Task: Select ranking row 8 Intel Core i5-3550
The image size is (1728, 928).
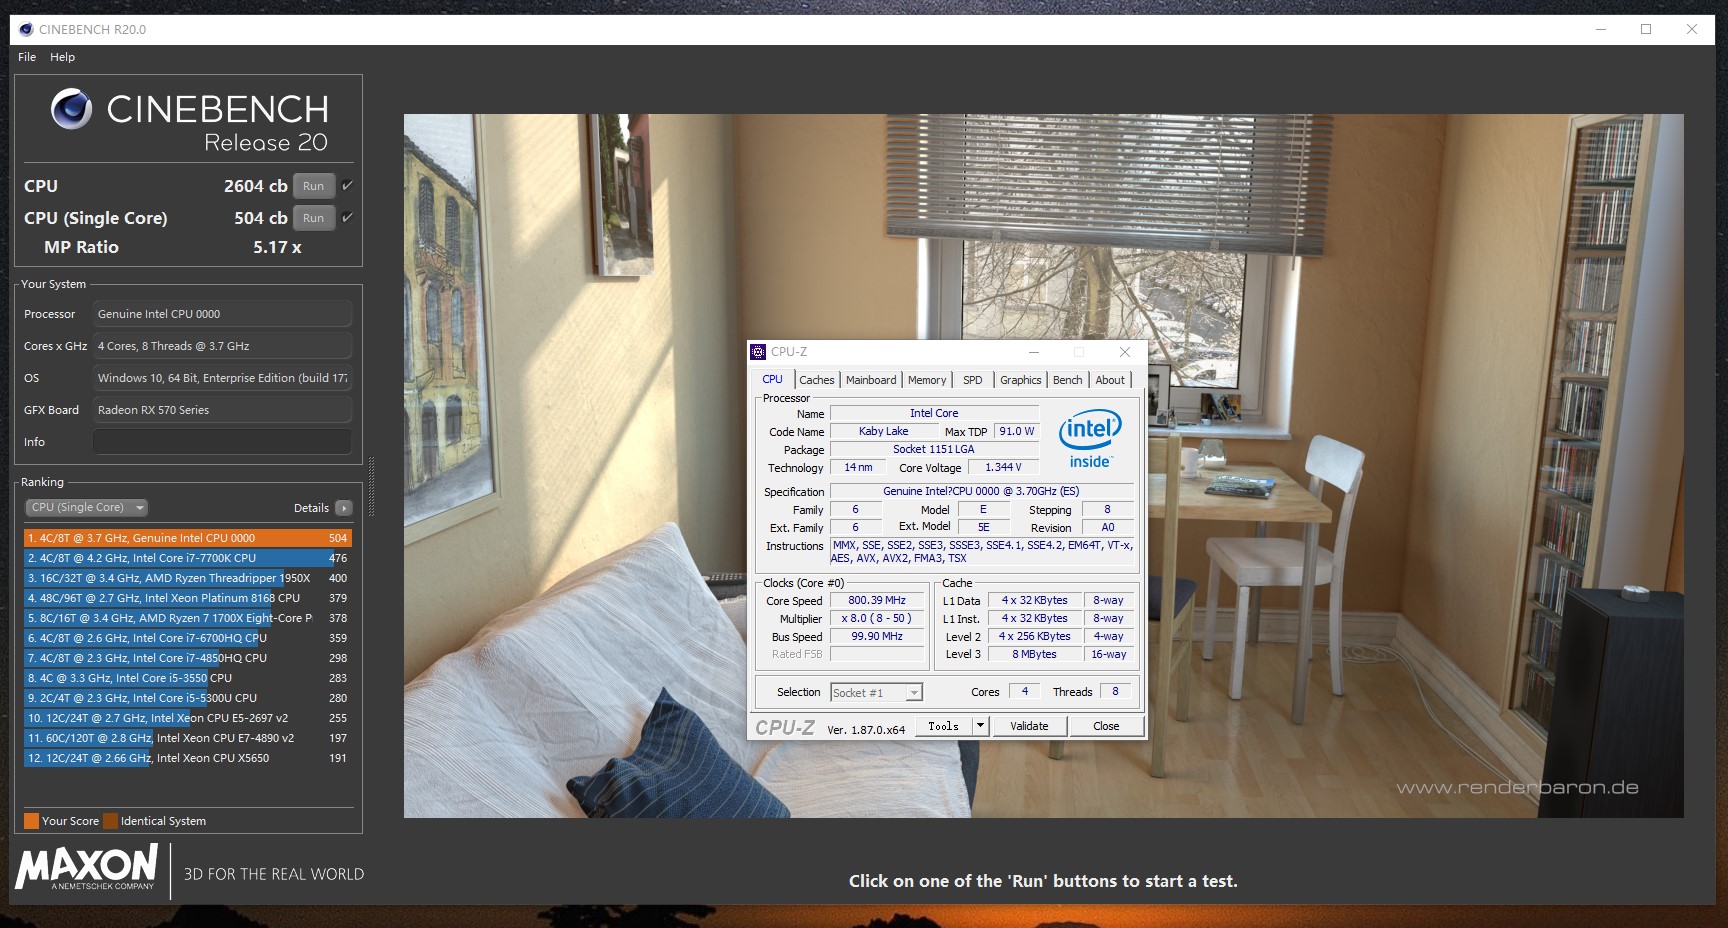Action: tap(188, 678)
